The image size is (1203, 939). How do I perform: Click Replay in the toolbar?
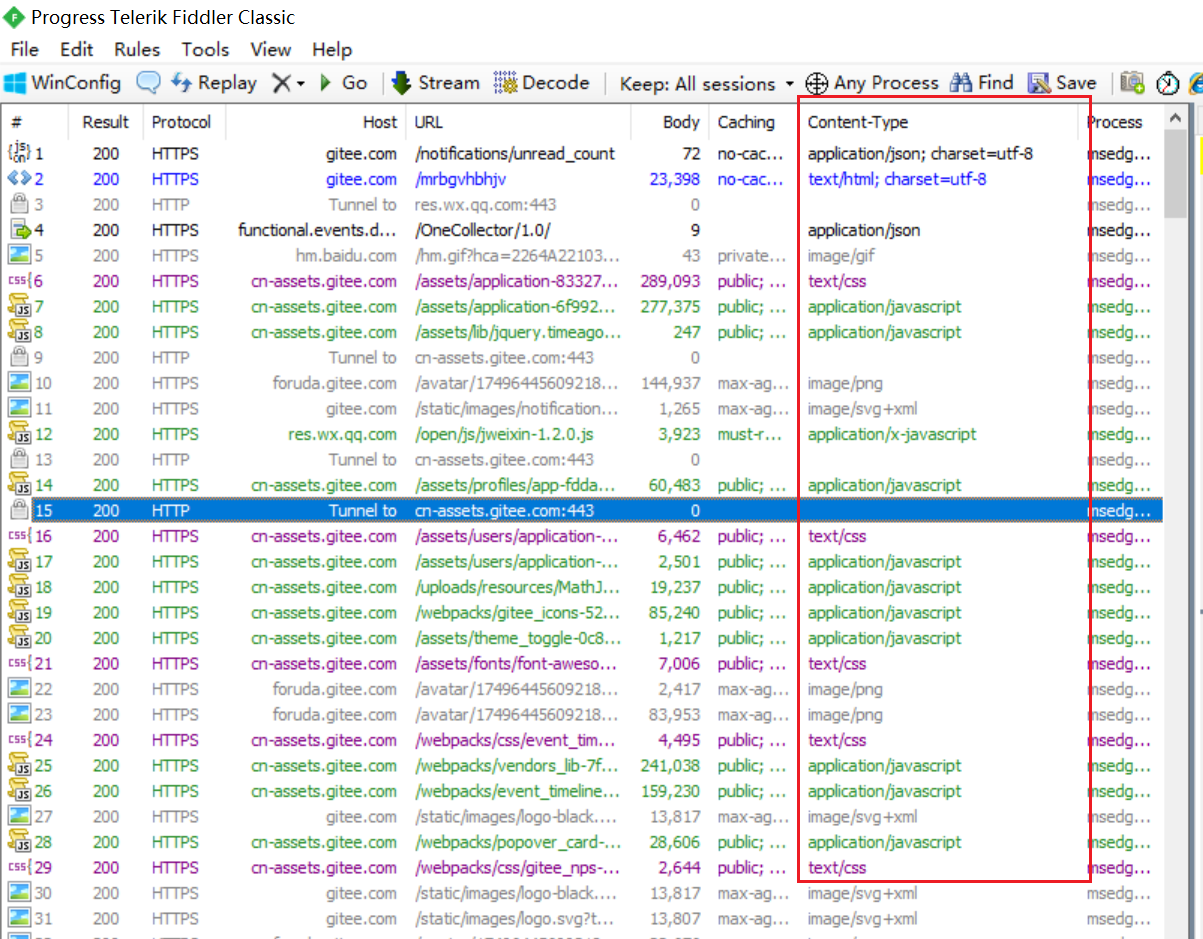pyautogui.click(x=214, y=83)
